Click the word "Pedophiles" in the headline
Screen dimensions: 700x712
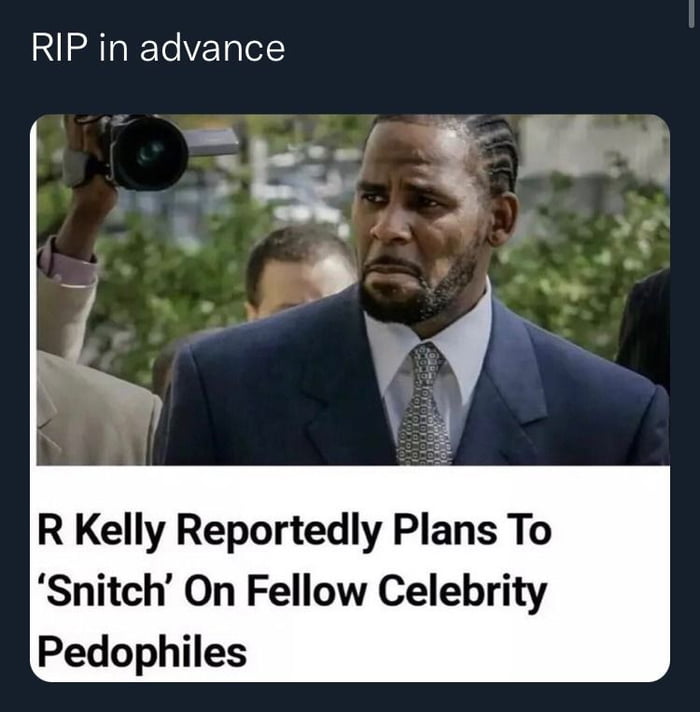tap(141, 654)
